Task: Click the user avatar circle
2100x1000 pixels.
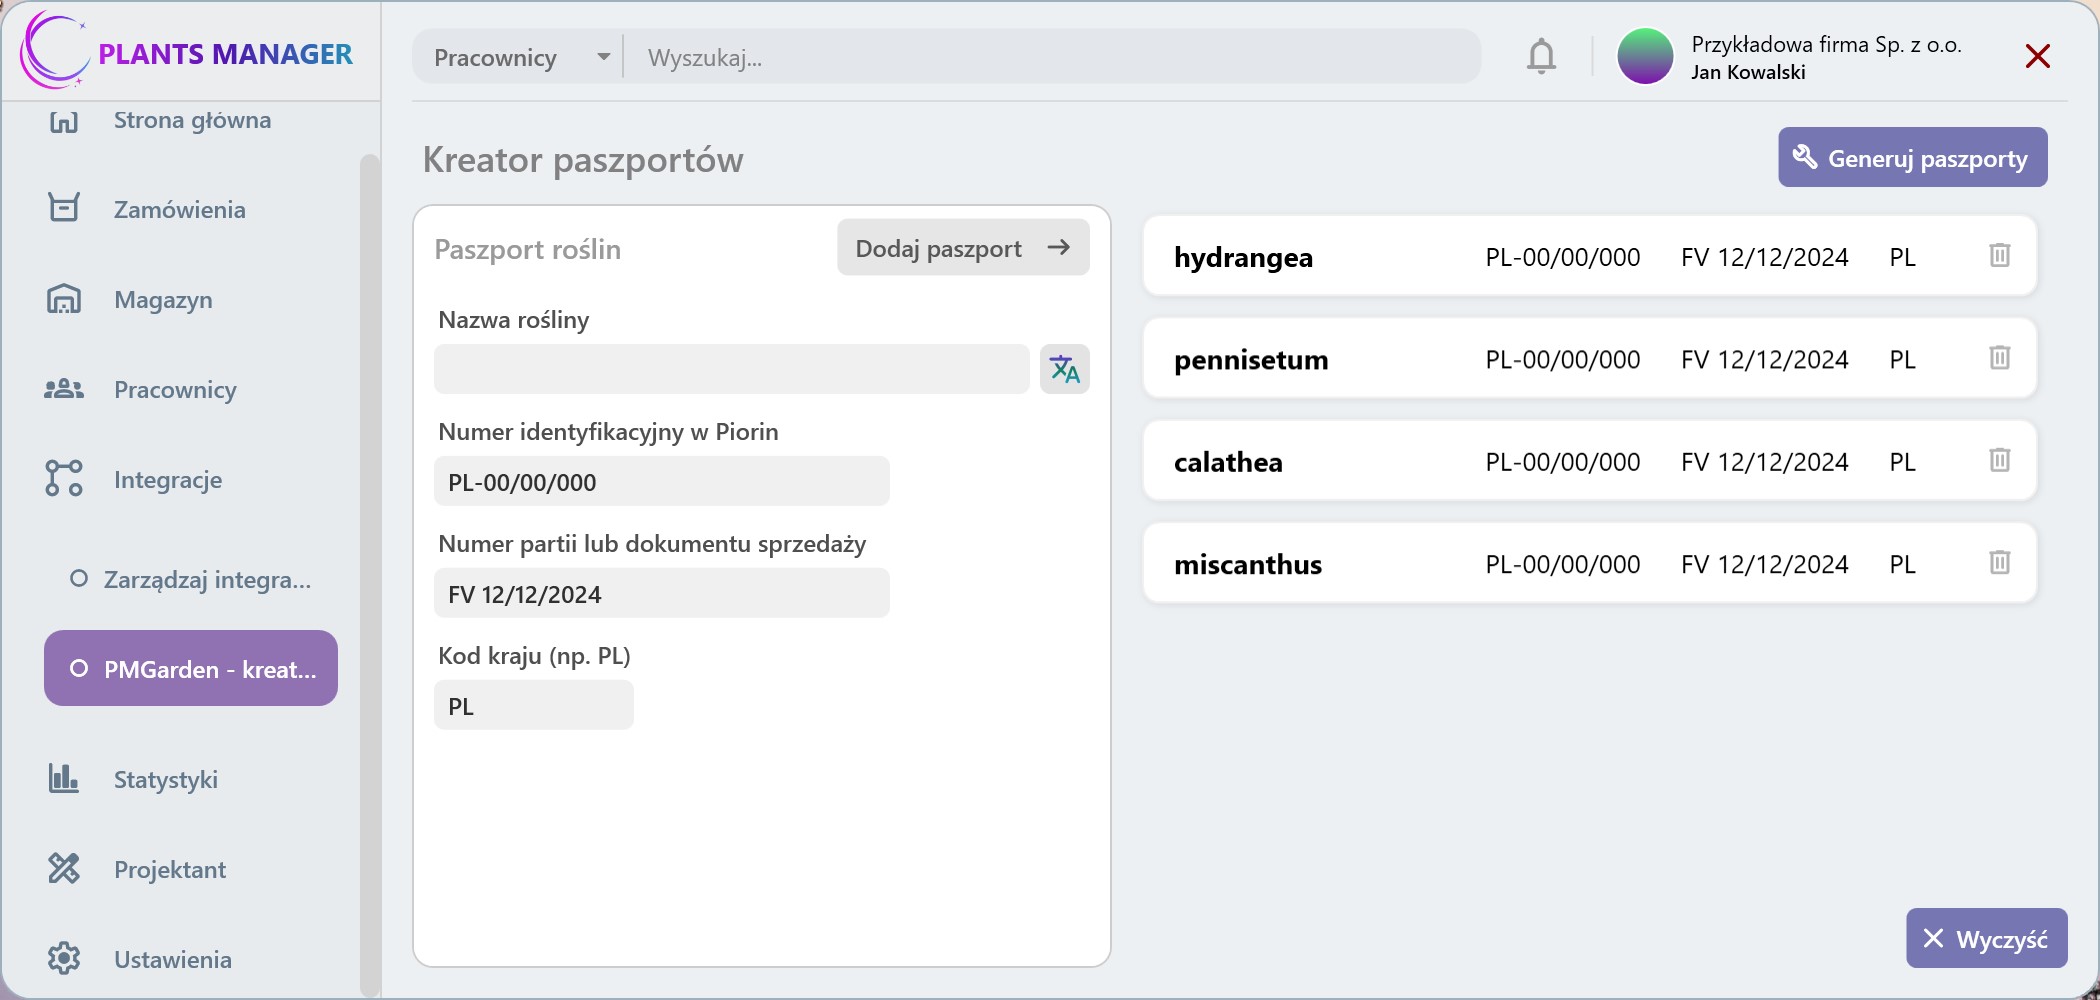Action: (1645, 57)
